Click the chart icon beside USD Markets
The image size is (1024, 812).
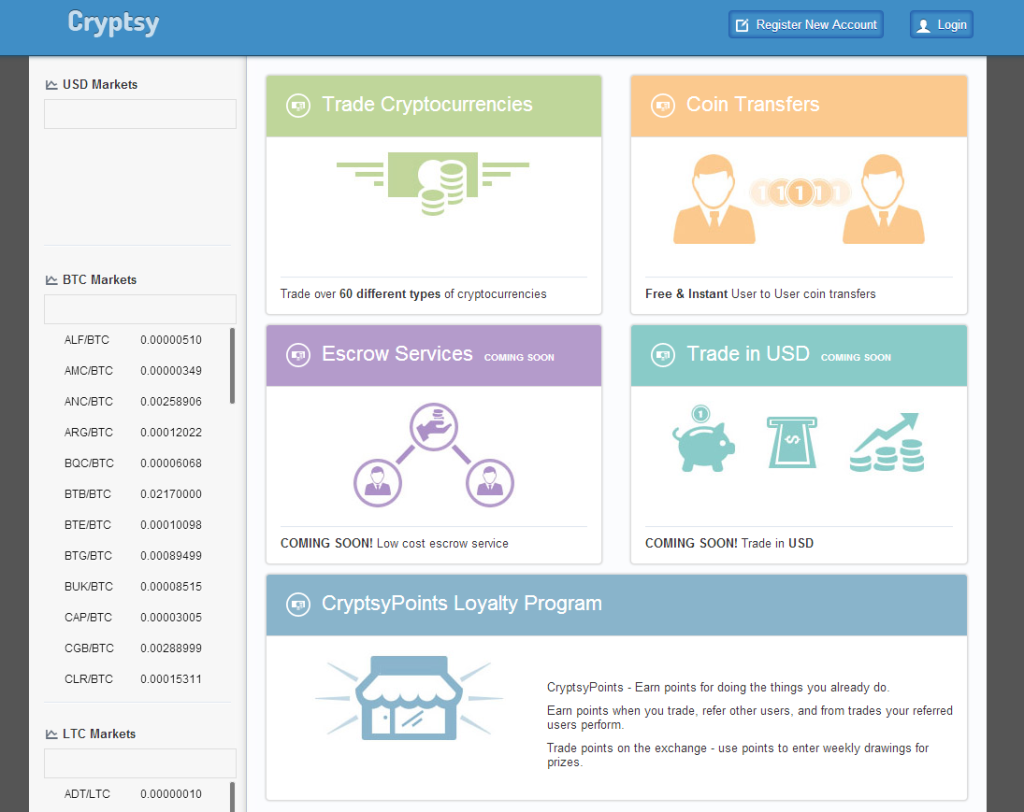[52, 85]
